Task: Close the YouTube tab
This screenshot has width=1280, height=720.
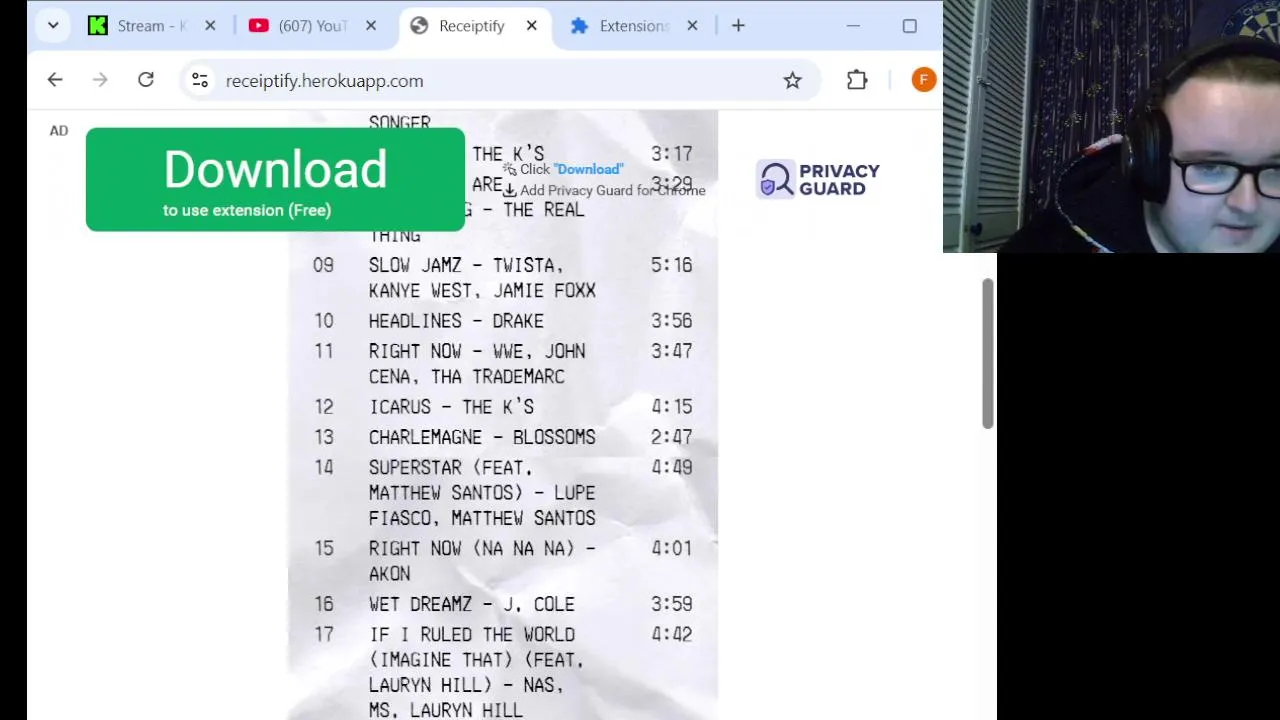Action: 371,26
